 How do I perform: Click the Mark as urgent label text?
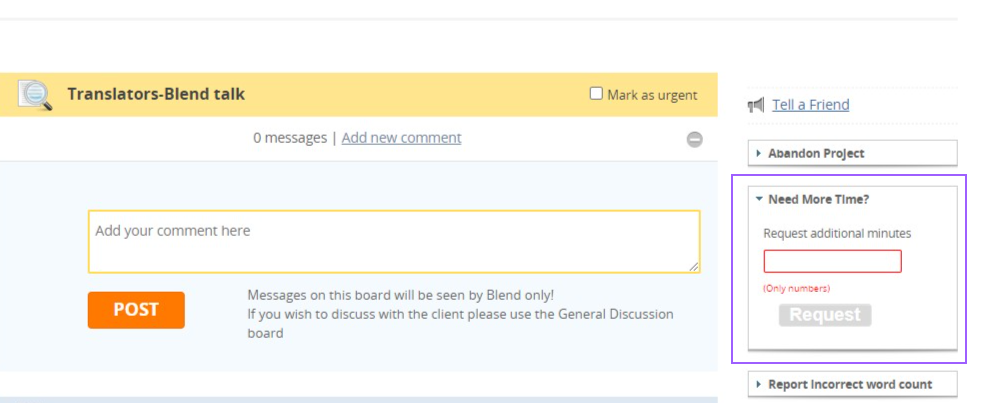(x=652, y=95)
